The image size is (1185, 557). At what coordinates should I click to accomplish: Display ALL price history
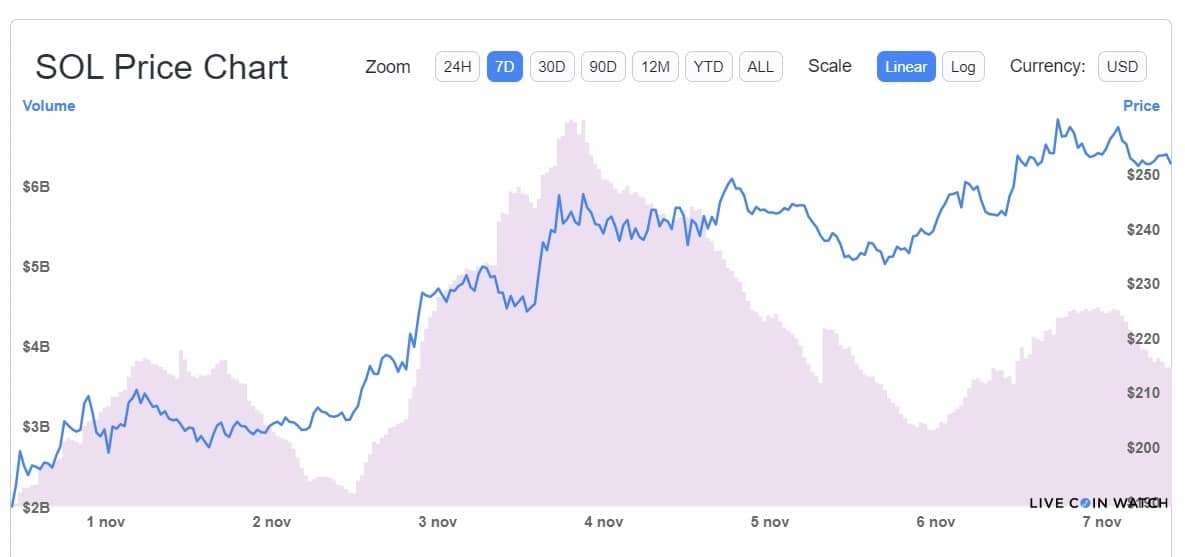pos(760,67)
